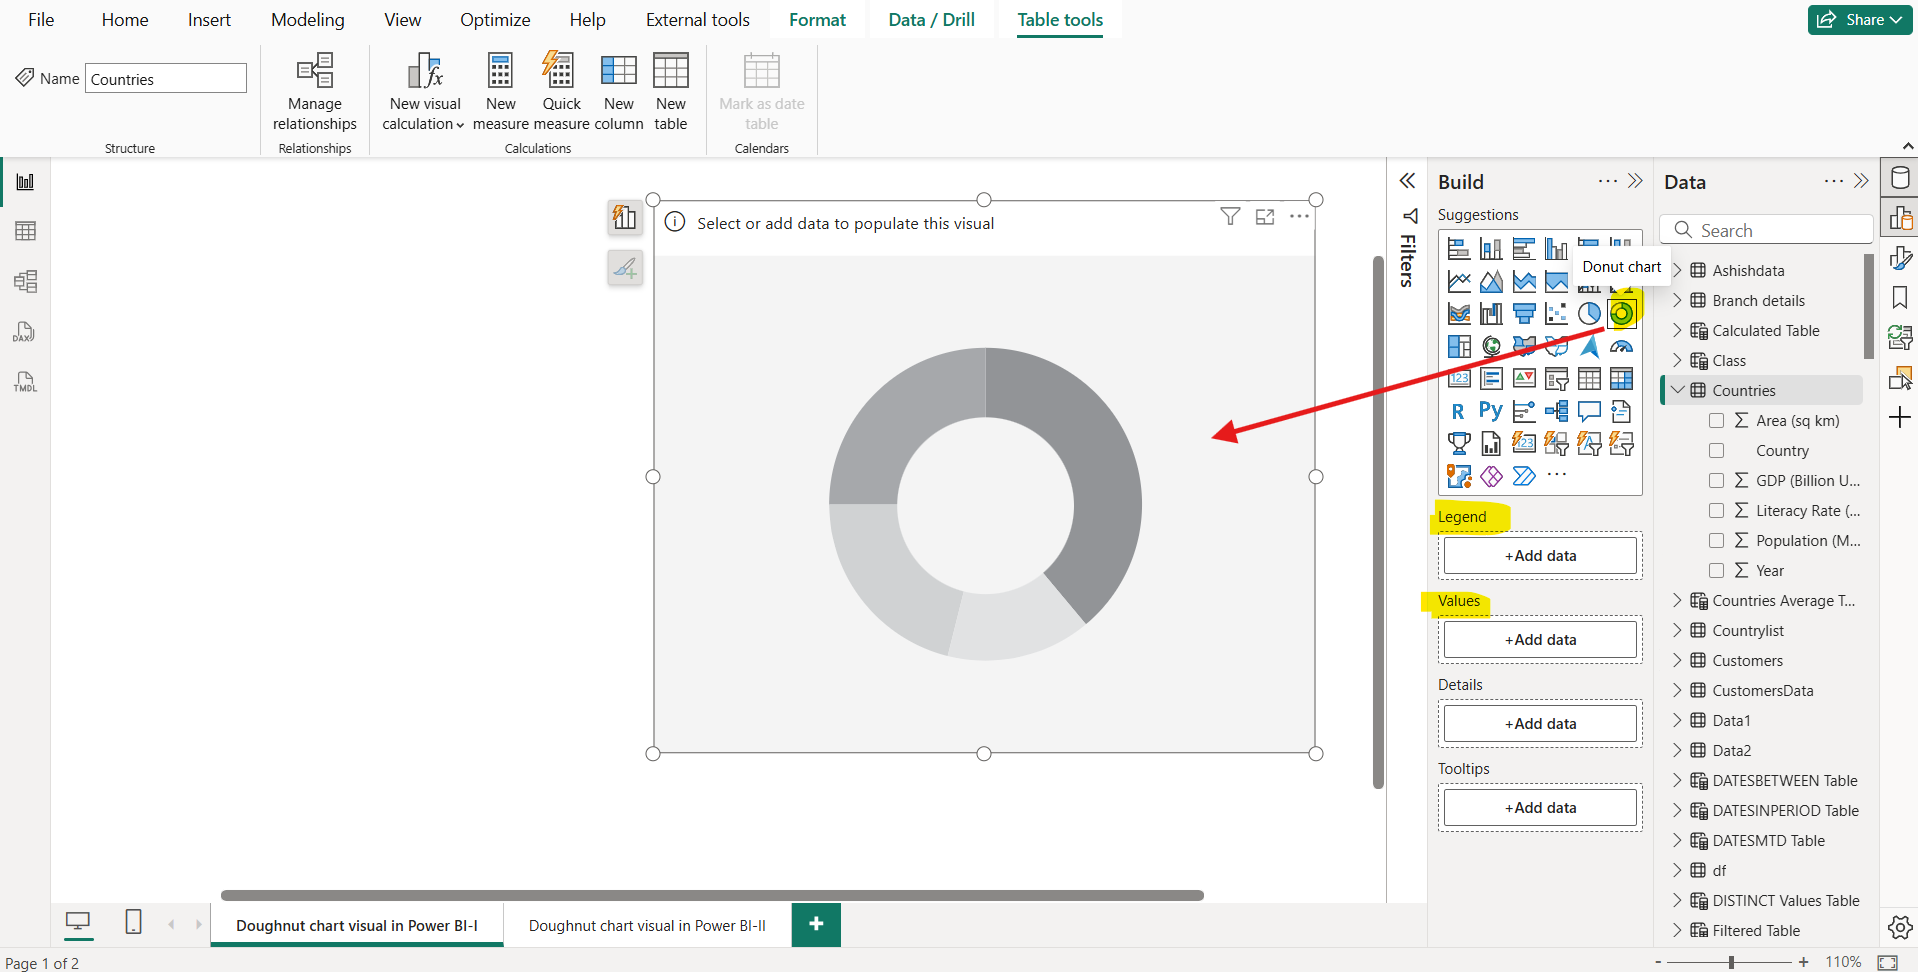
Task: Select the Python visual icon
Action: (x=1490, y=410)
